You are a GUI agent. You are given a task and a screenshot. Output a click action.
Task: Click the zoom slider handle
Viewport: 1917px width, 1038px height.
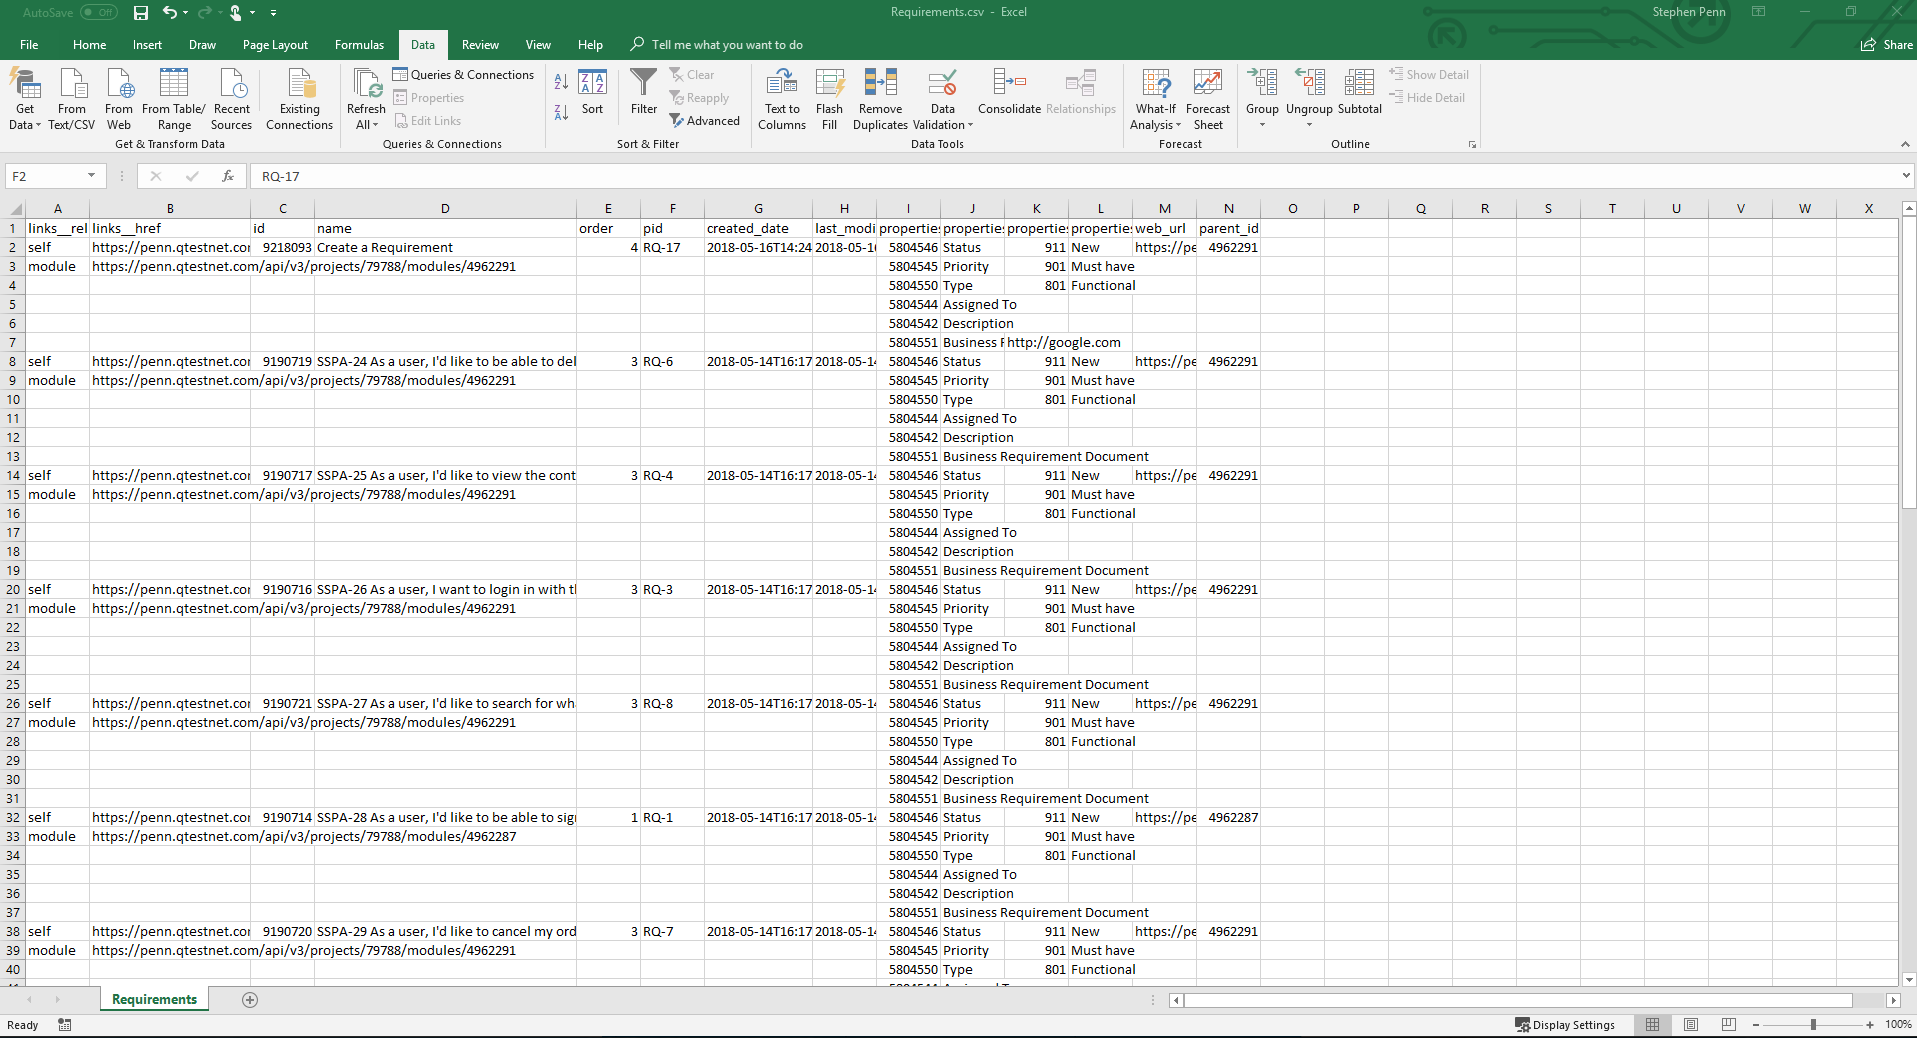click(1813, 1025)
